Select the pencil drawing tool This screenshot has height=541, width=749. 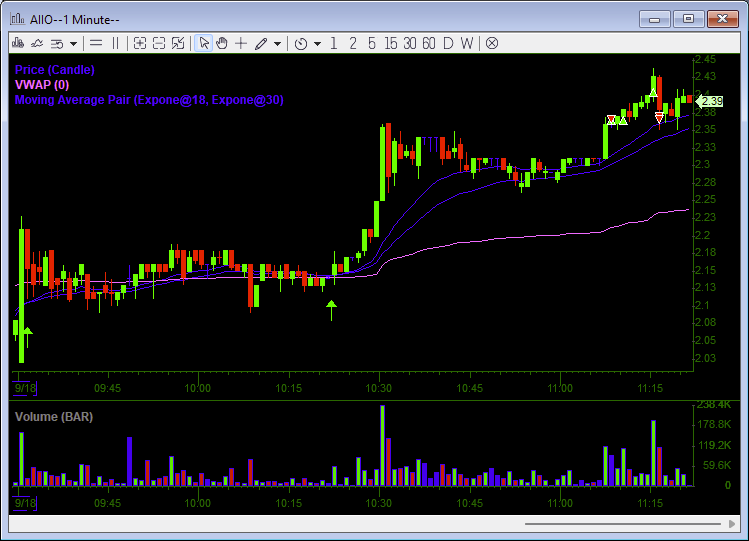261,43
